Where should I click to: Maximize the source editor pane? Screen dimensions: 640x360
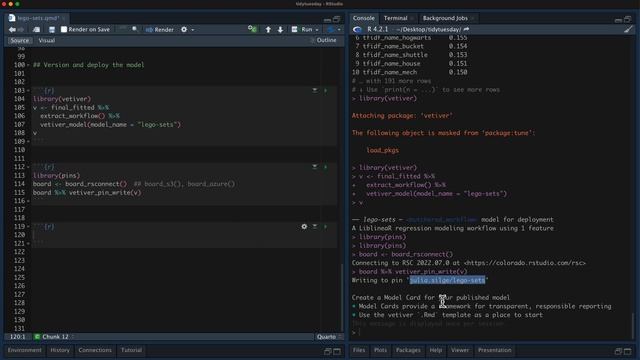(x=336, y=19)
